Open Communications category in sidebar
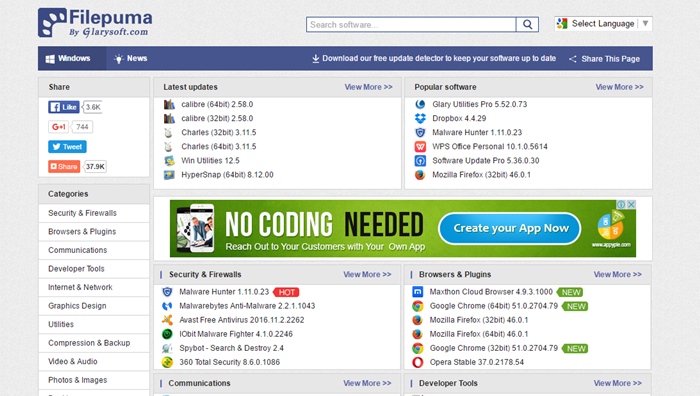The width and height of the screenshot is (700, 396). tap(78, 250)
